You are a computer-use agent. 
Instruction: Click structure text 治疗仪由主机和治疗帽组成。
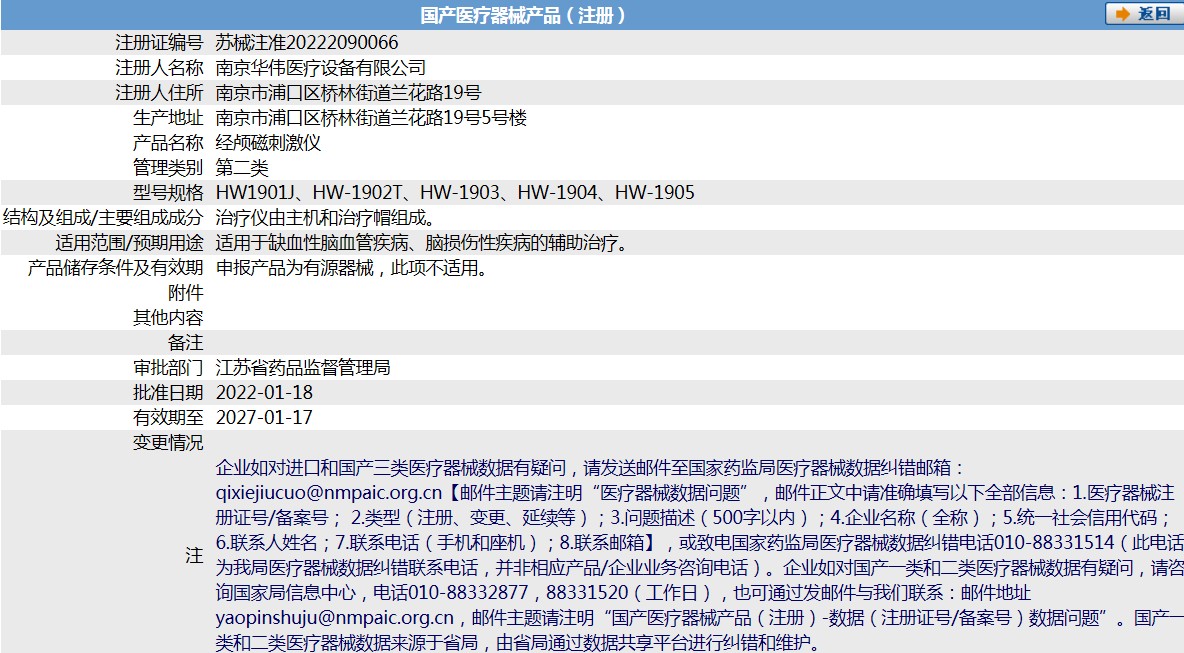[x=326, y=218]
